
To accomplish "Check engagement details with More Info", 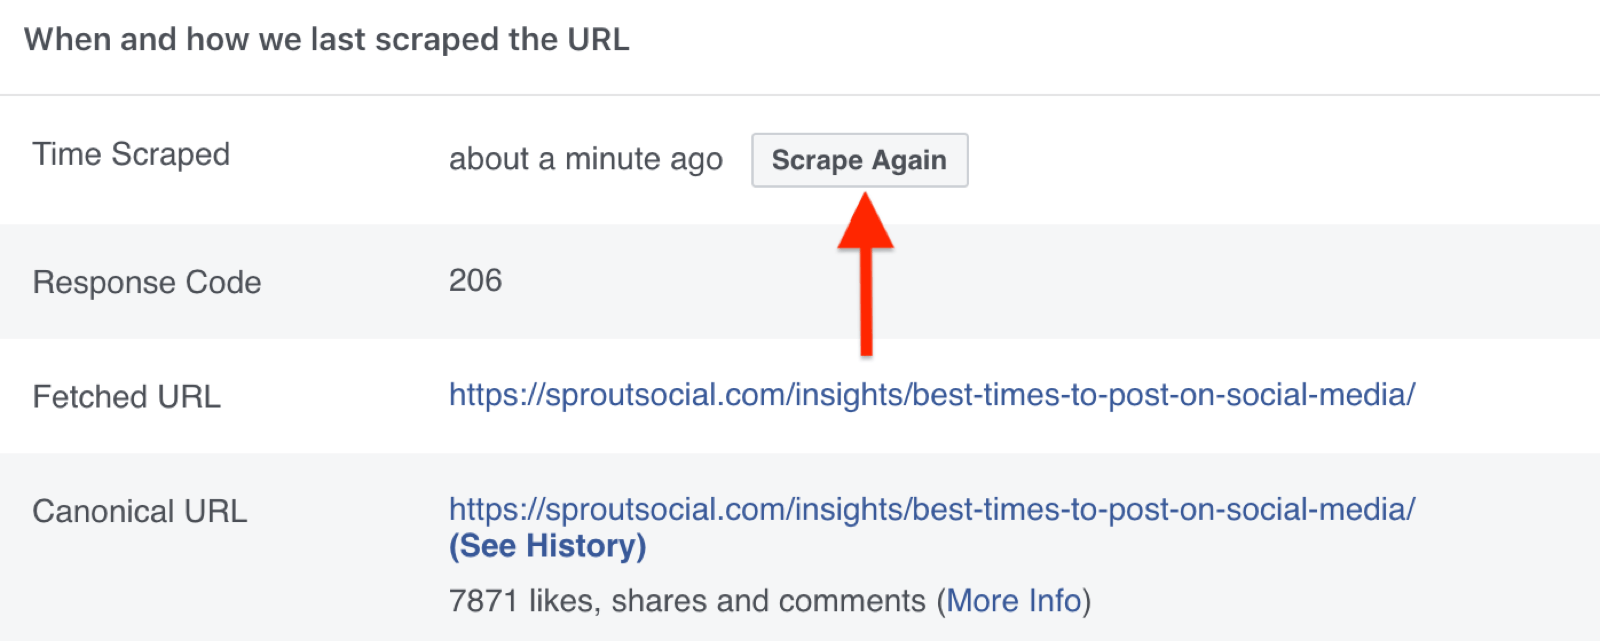I will pos(1012,600).
